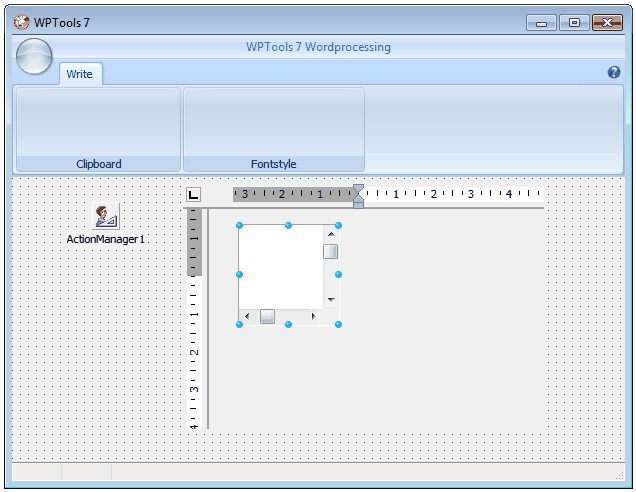
Task: Click the scroll right arrow in text box
Action: coord(313,316)
